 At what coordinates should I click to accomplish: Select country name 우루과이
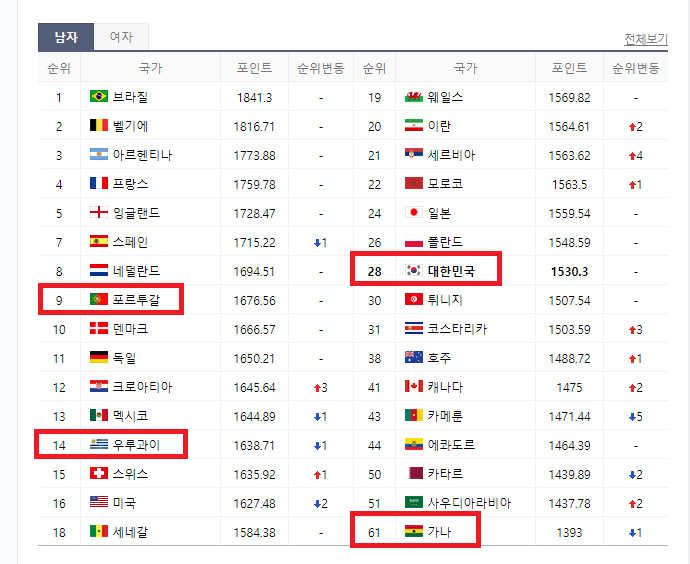tap(136, 445)
